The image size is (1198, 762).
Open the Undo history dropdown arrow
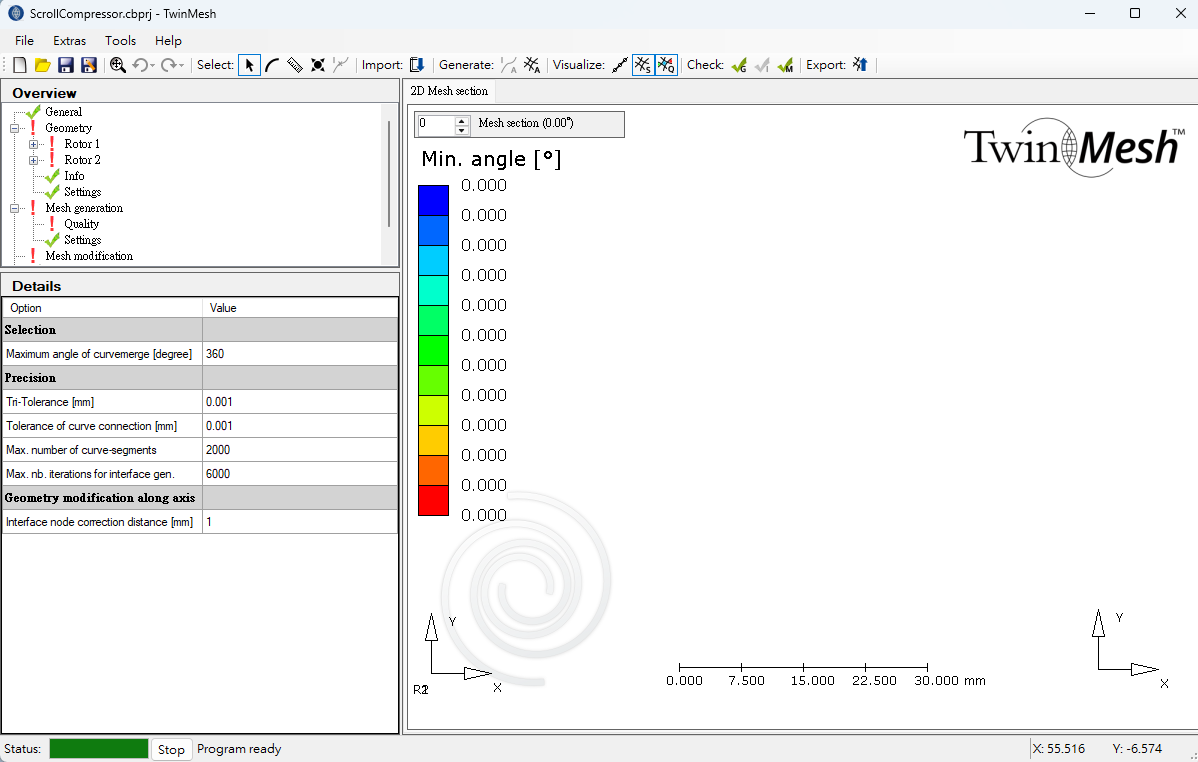pos(152,66)
